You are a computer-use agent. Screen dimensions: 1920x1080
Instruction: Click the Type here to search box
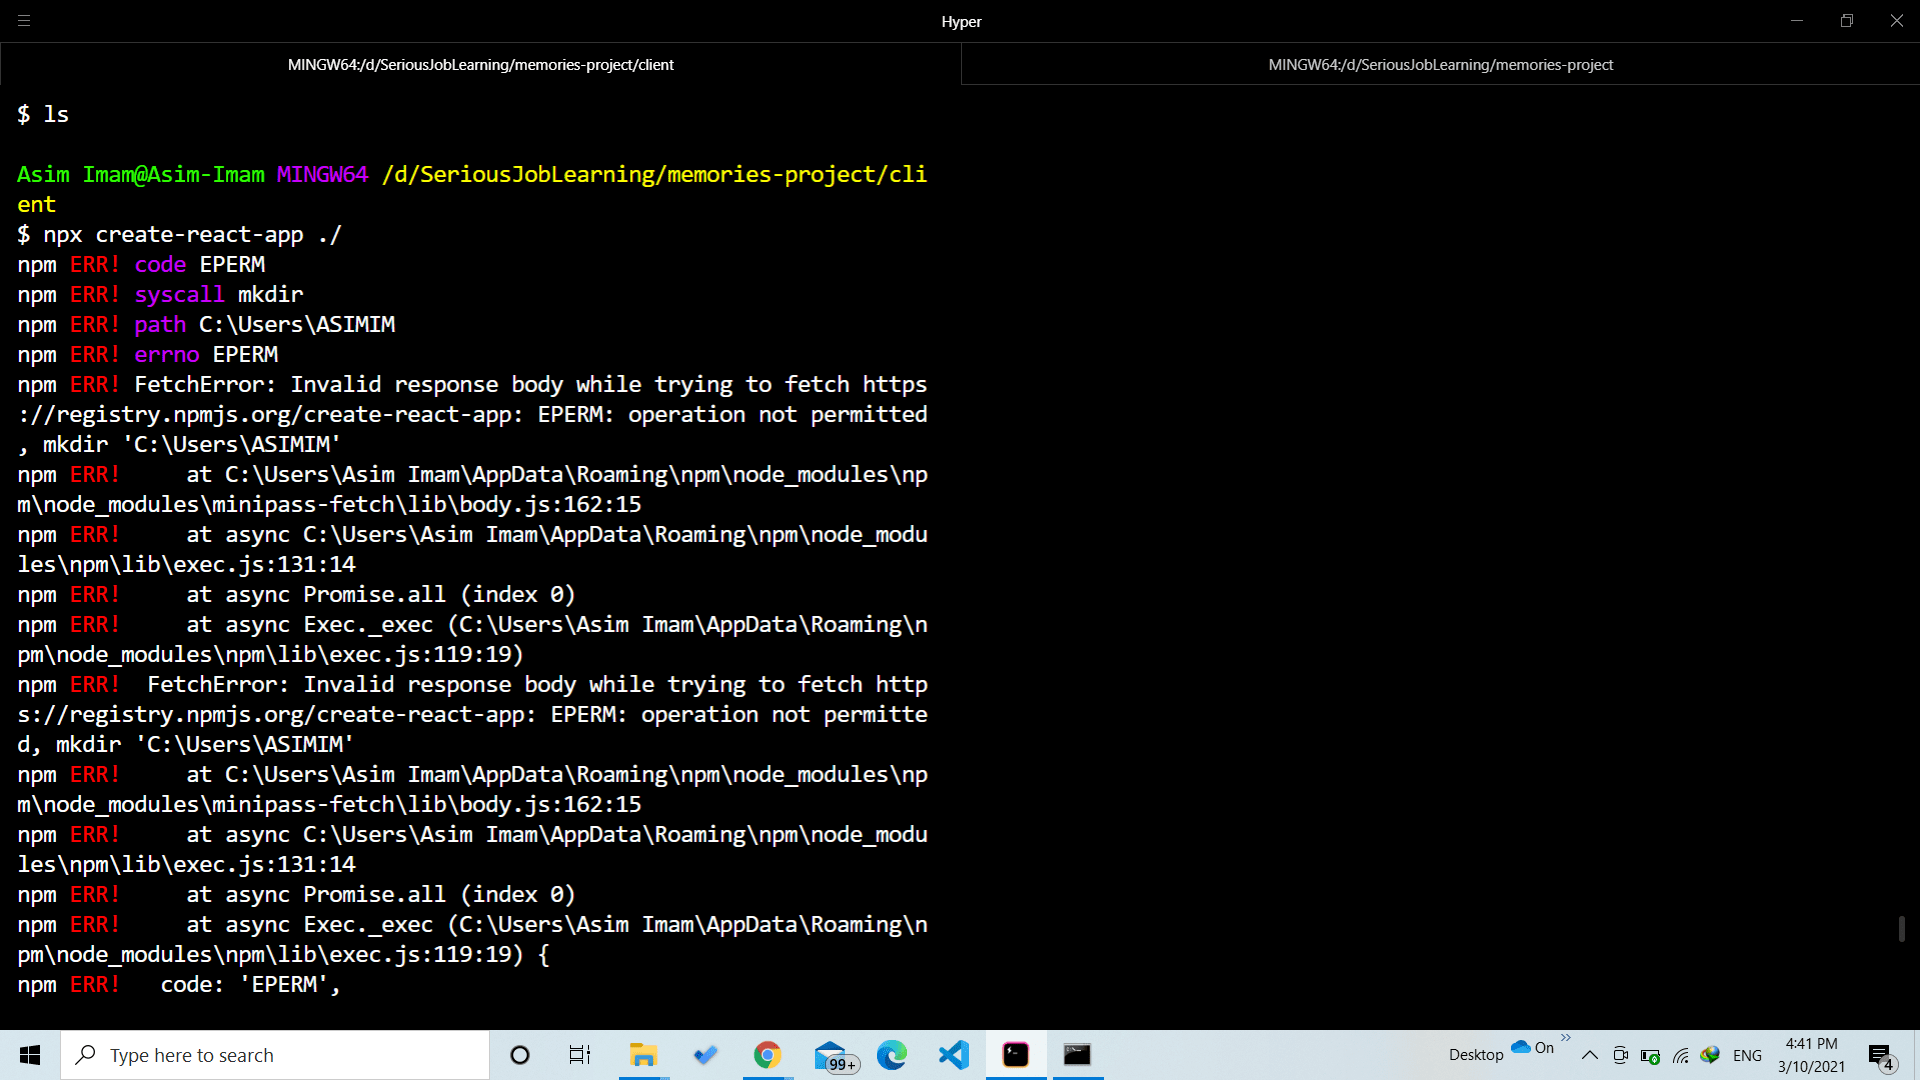(275, 1054)
